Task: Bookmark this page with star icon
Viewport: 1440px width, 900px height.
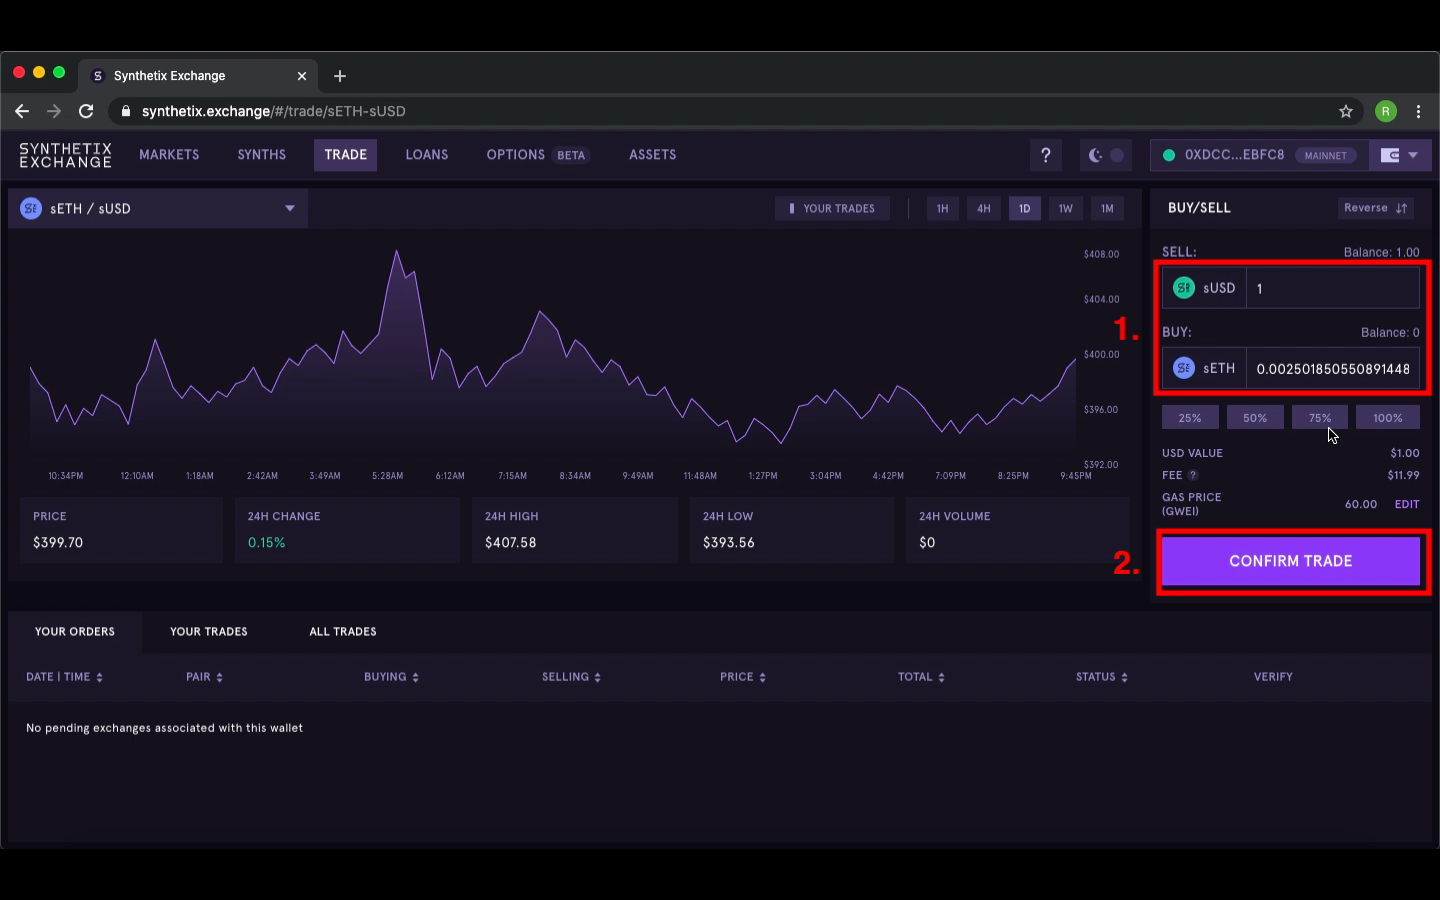Action: point(1346,111)
